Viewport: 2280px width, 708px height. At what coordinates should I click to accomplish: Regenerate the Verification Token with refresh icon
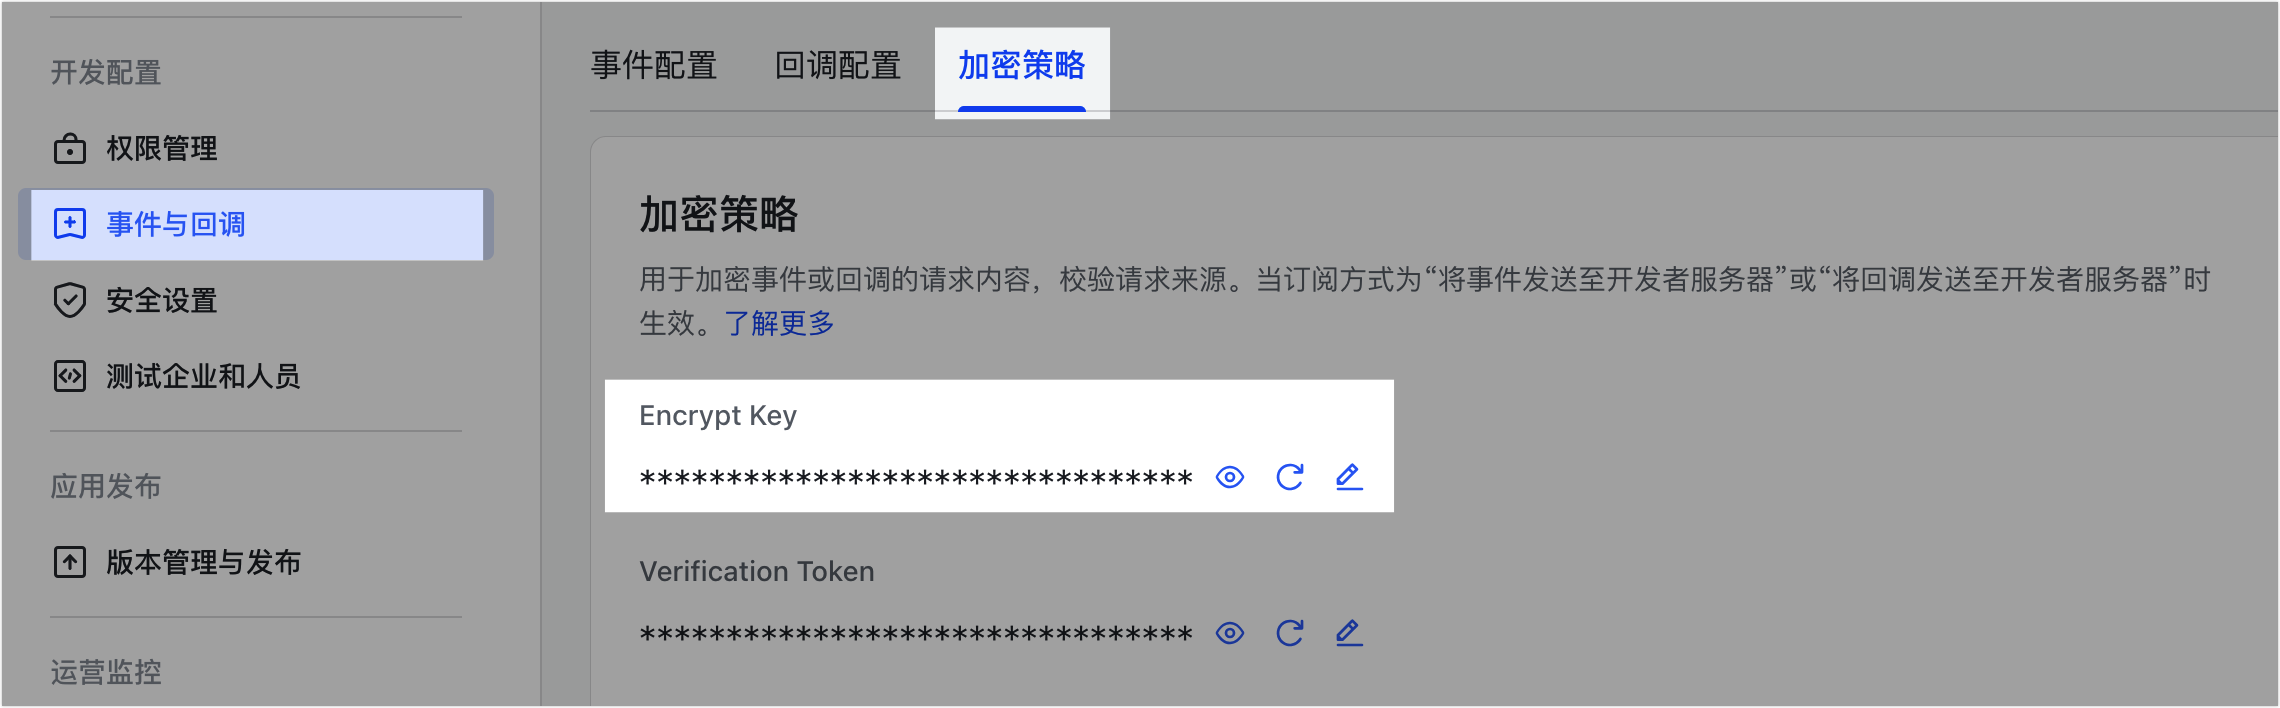click(1290, 633)
